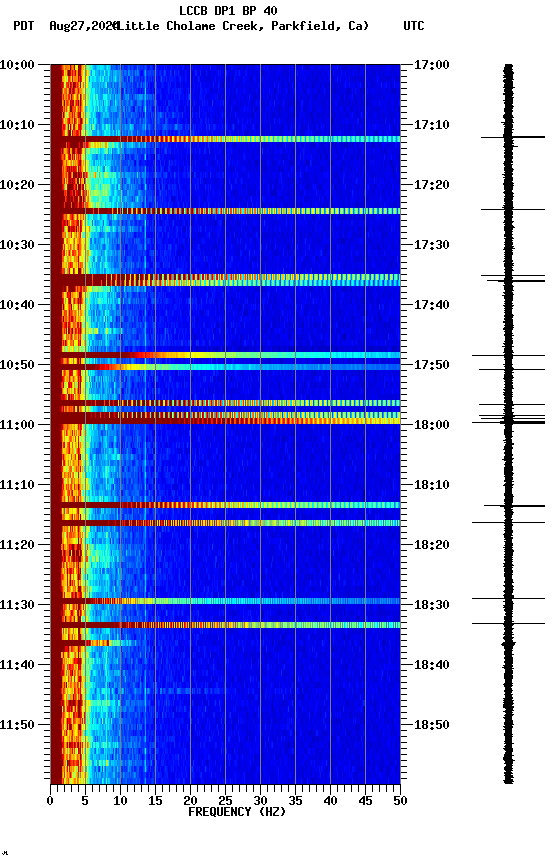The width and height of the screenshot is (552, 864).
Task: Click the 11:40 PDT time label
Action: (17, 666)
